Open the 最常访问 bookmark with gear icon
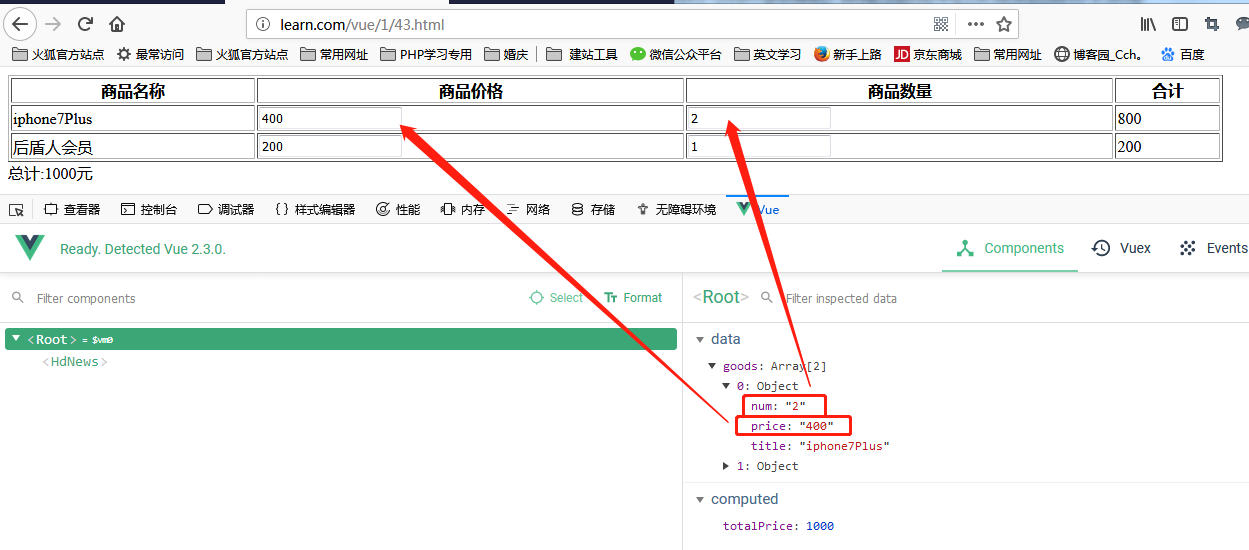The image size is (1249, 550). point(150,54)
